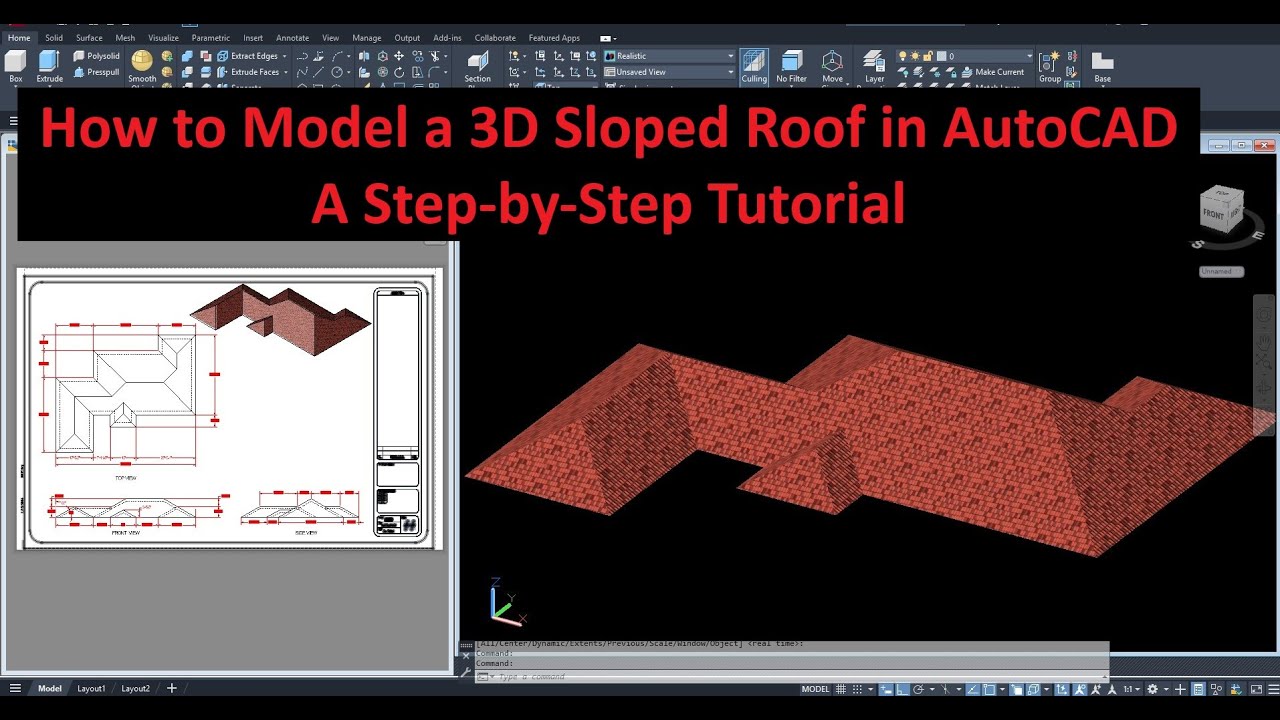Image resolution: width=1280 pixels, height=720 pixels.
Task: Click the Make Current layer button
Action: coord(992,72)
